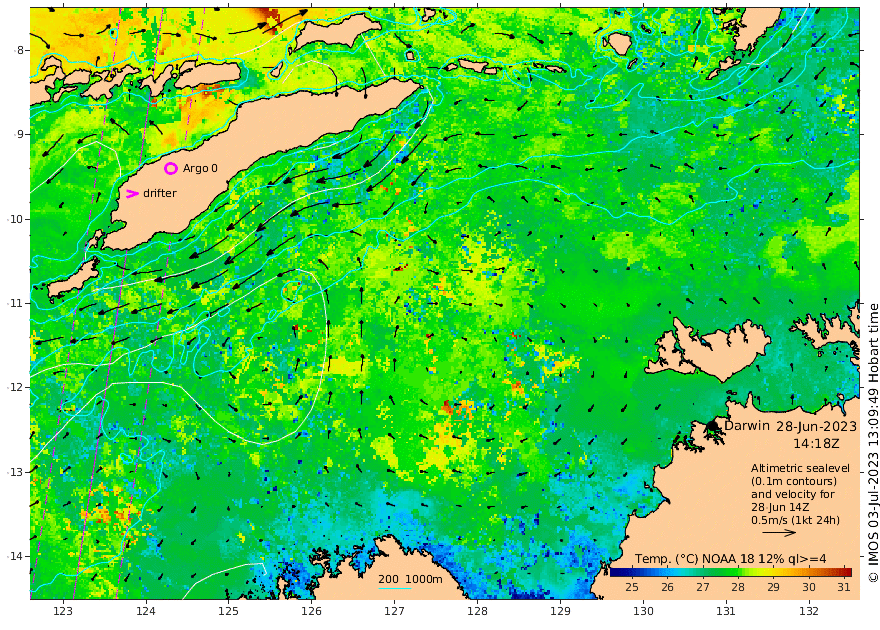Click the latitude 10 axis label

point(16,219)
